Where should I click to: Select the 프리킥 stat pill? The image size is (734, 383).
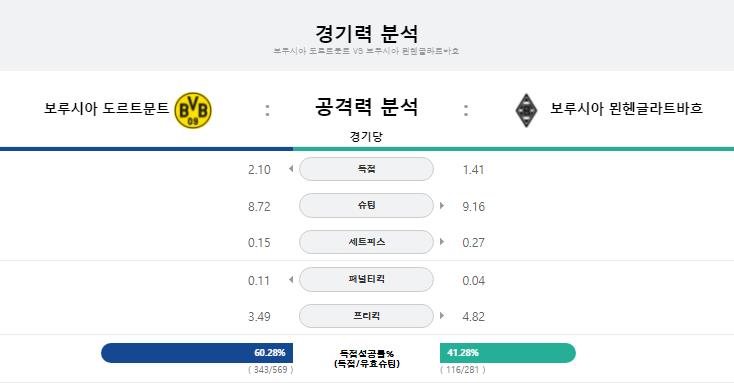click(367, 316)
